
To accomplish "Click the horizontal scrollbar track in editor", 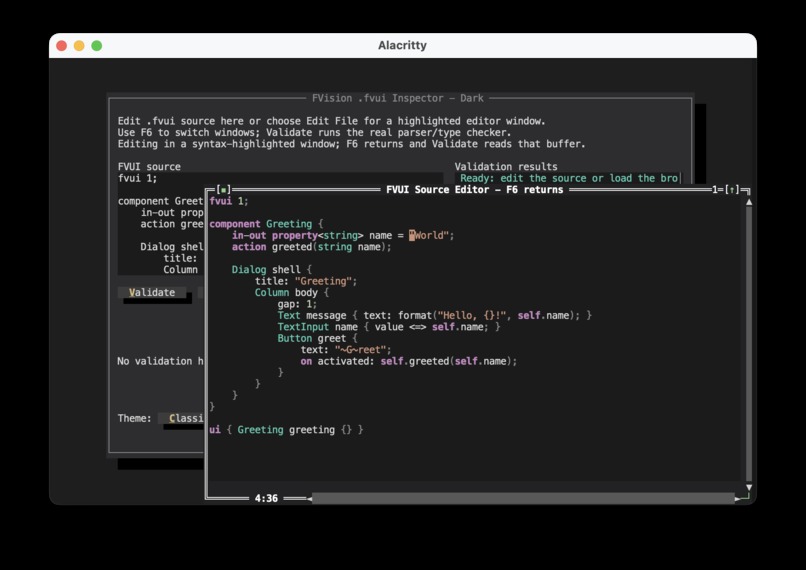I will tap(523, 499).
